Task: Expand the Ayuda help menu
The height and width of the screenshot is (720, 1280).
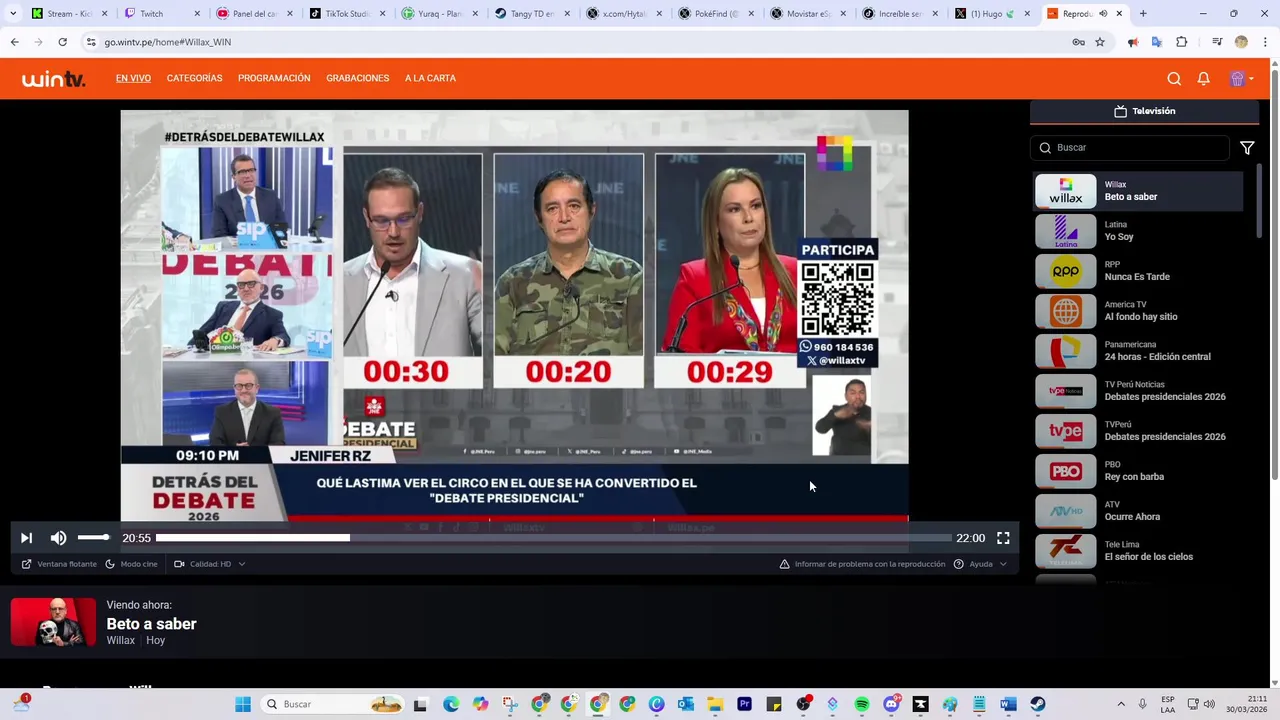Action: coord(980,564)
